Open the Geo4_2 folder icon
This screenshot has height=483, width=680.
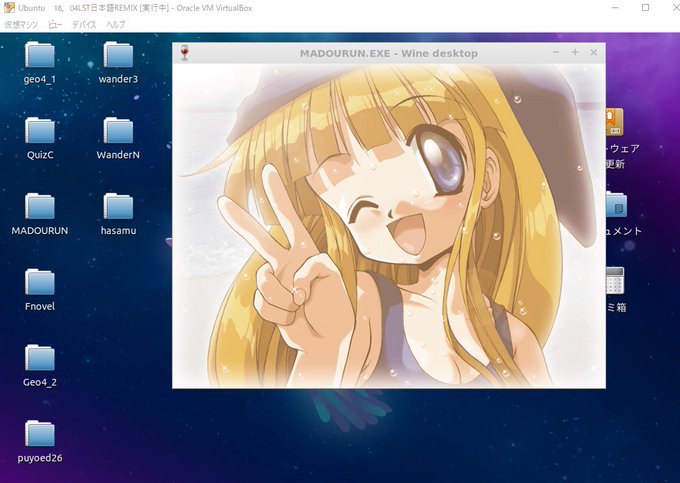[39, 358]
